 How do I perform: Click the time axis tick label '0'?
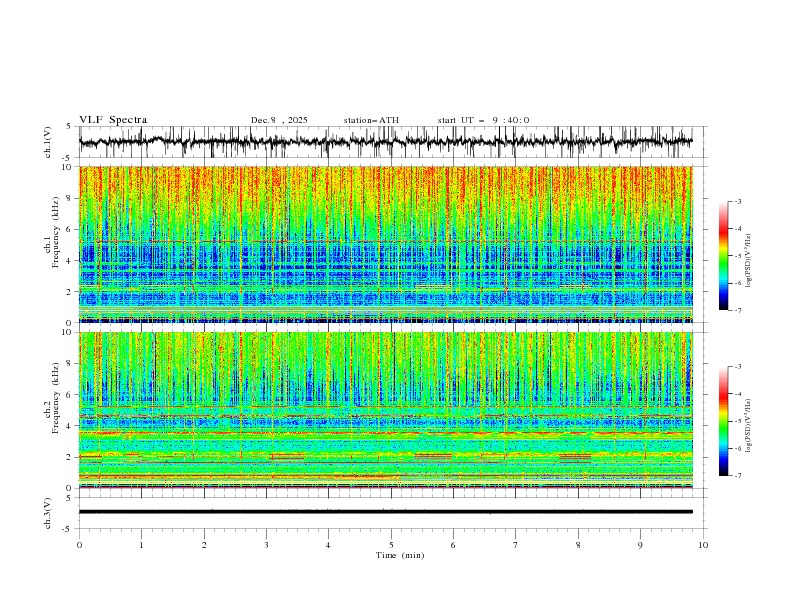pos(79,545)
